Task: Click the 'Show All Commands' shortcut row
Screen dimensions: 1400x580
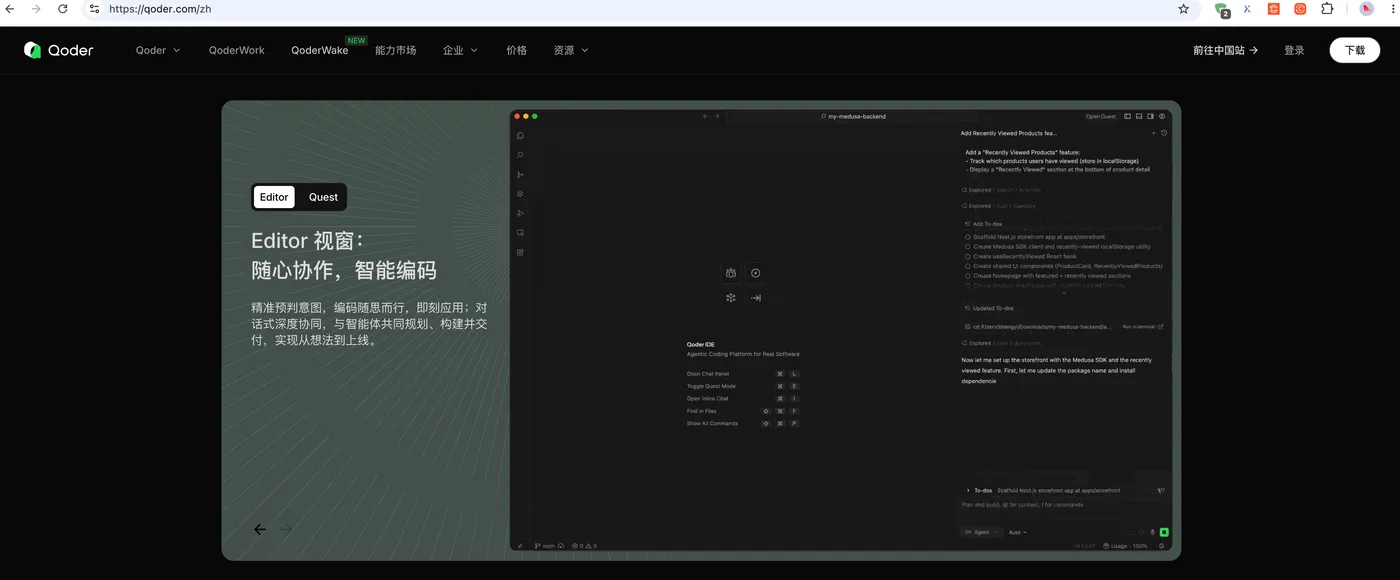Action: coord(743,423)
